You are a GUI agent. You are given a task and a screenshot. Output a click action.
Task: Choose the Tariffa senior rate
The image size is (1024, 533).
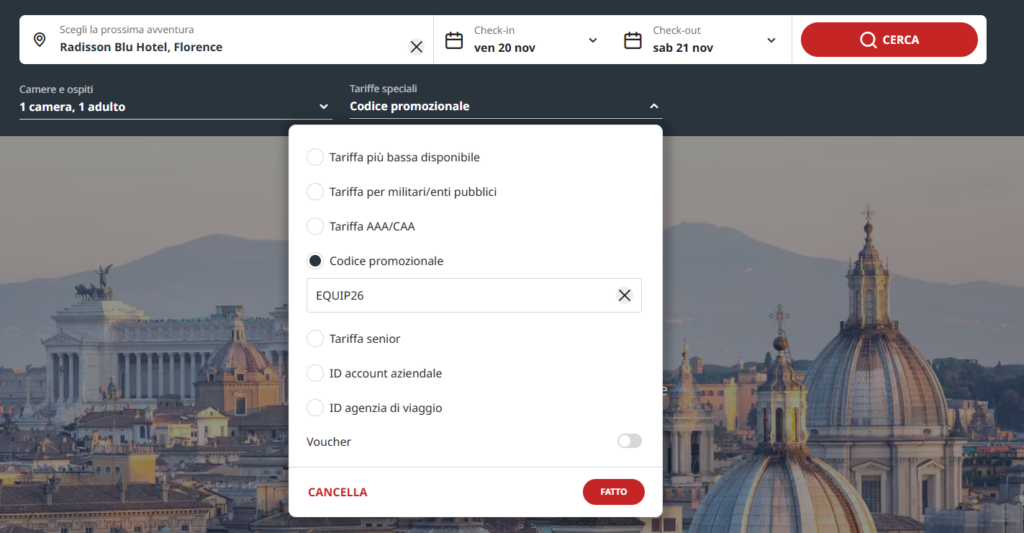pyautogui.click(x=315, y=339)
